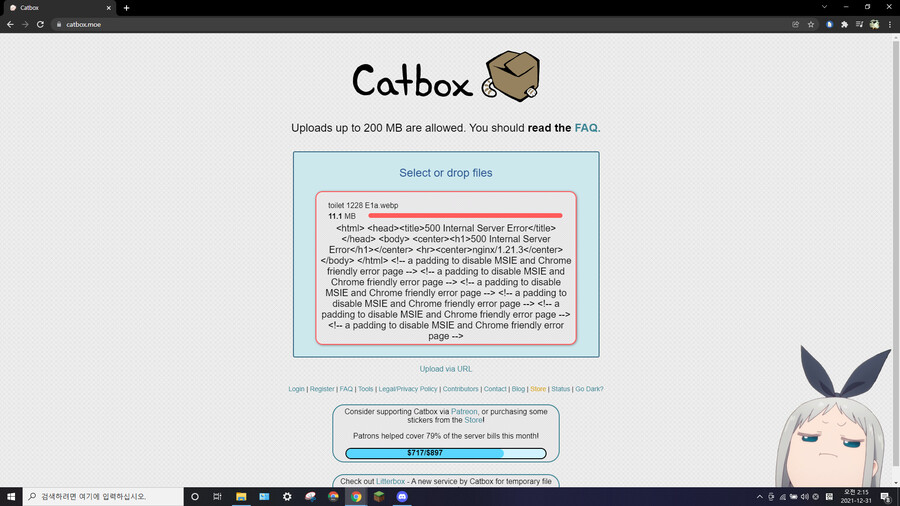Open the Minecraft grass block taskbar icon
The height and width of the screenshot is (506, 900).
click(x=379, y=496)
